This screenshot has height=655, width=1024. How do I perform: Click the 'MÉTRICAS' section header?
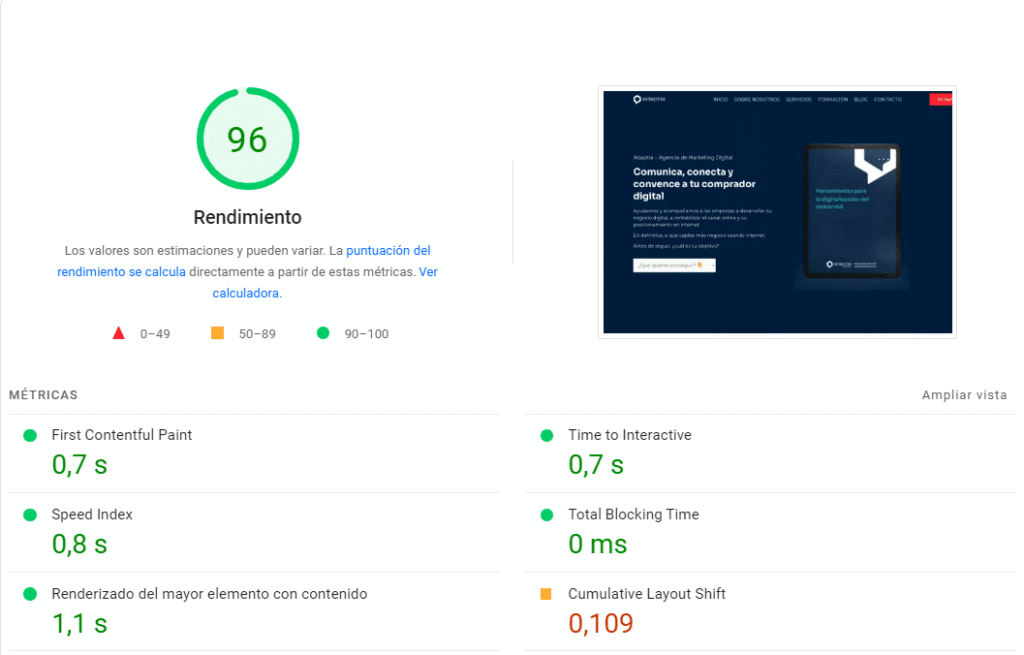[x=43, y=394]
